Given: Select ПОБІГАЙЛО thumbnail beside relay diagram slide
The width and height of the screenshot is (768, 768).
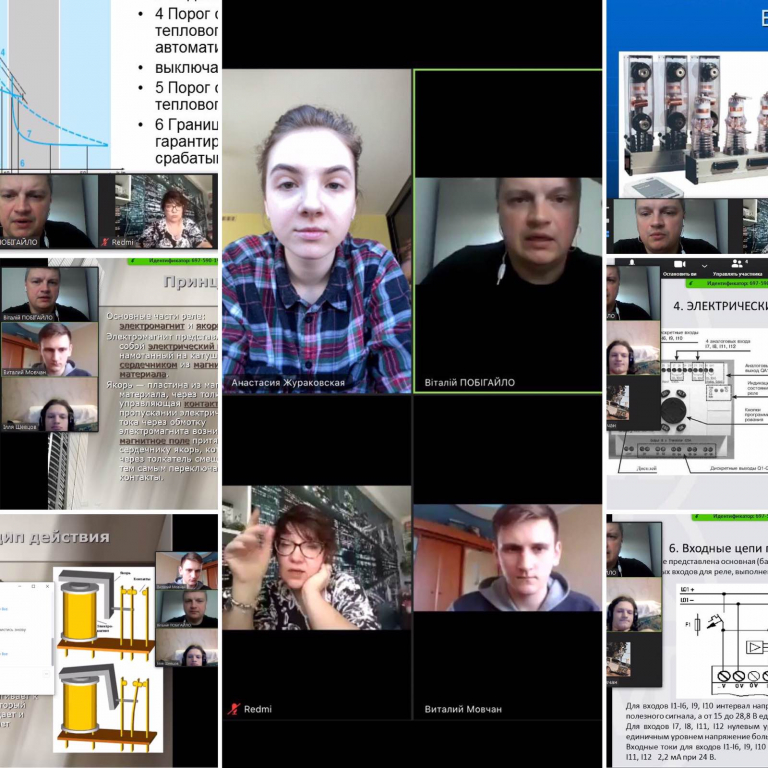Looking at the screenshot, I should tap(187, 609).
